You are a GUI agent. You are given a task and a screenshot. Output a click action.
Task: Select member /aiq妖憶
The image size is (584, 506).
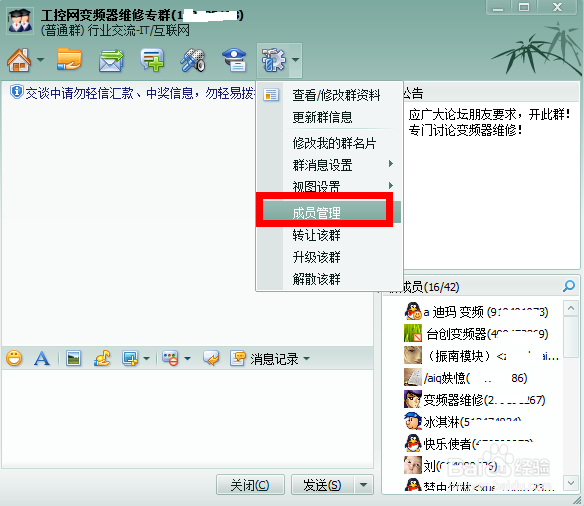pos(466,378)
